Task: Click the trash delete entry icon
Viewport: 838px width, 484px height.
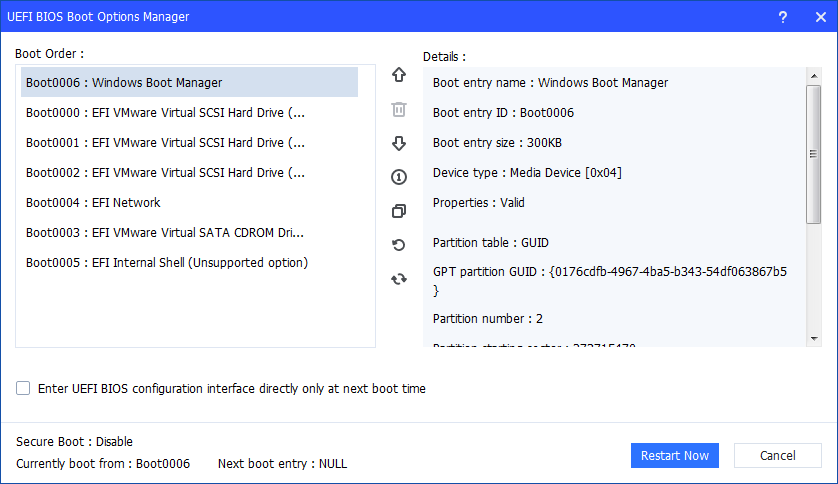Action: point(399,109)
